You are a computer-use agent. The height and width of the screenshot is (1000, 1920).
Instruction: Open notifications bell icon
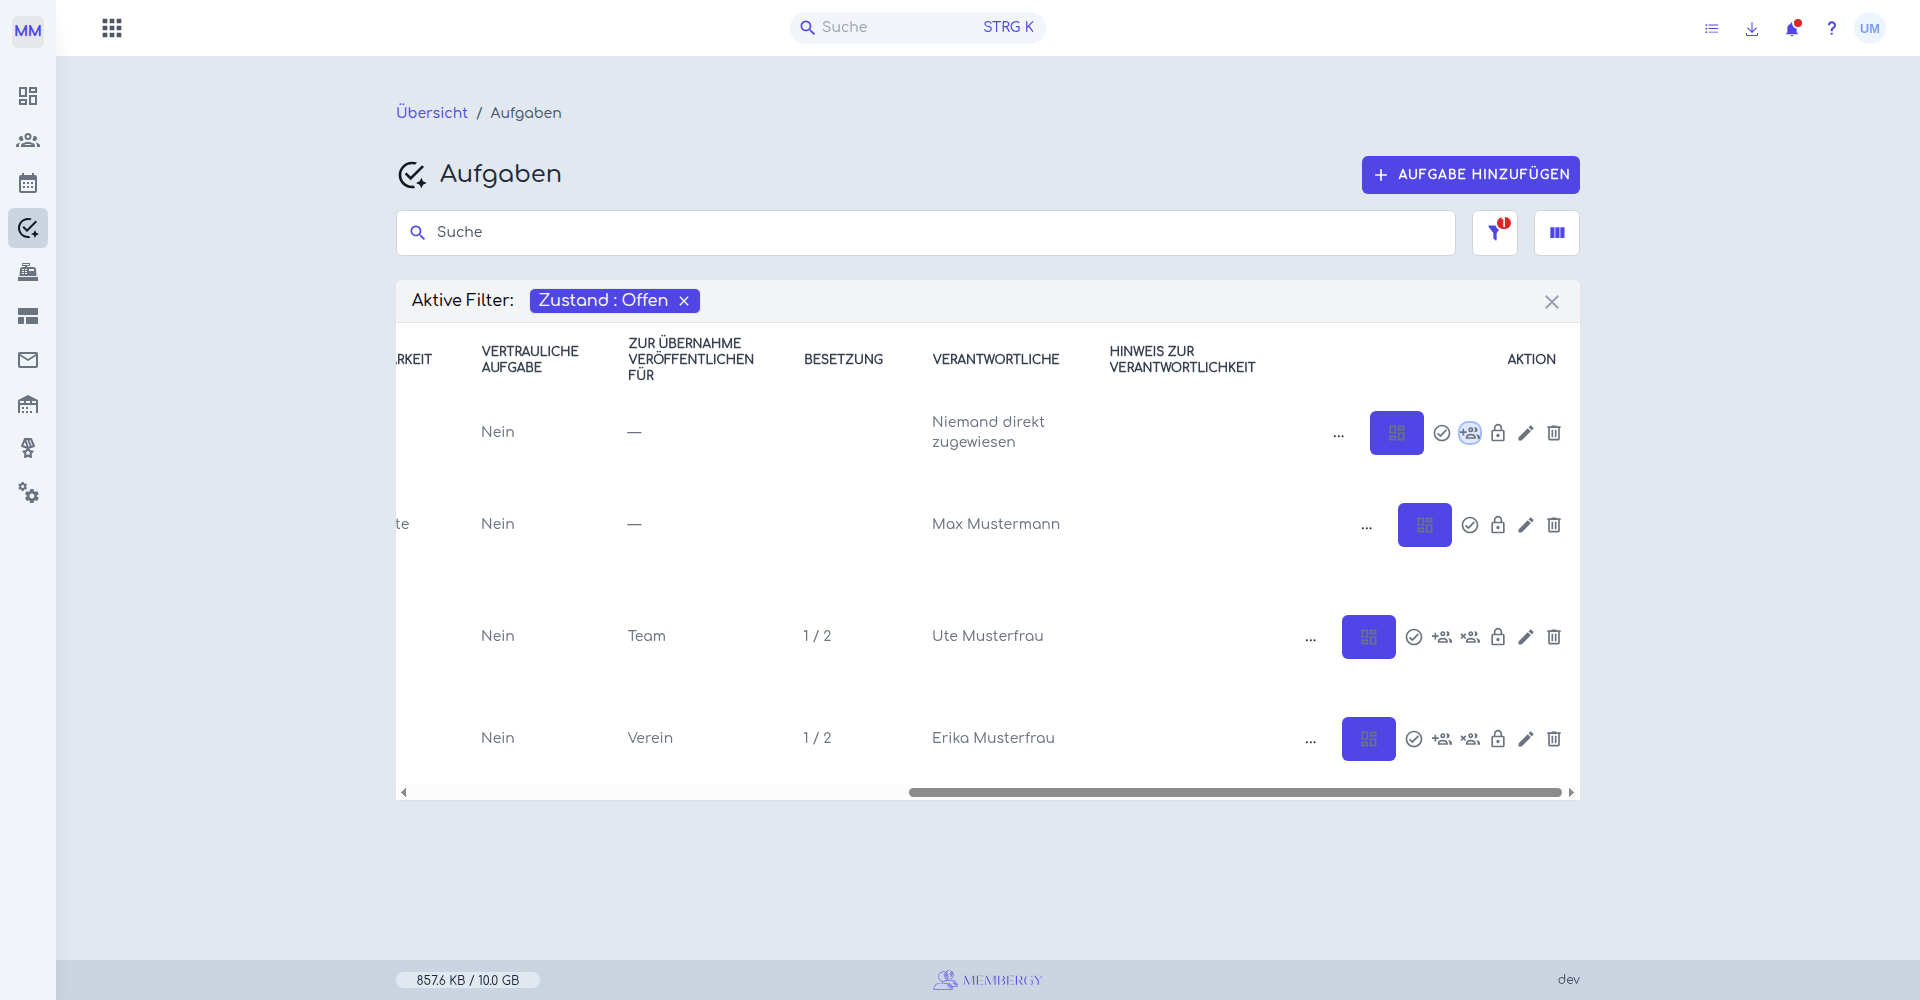(1792, 28)
